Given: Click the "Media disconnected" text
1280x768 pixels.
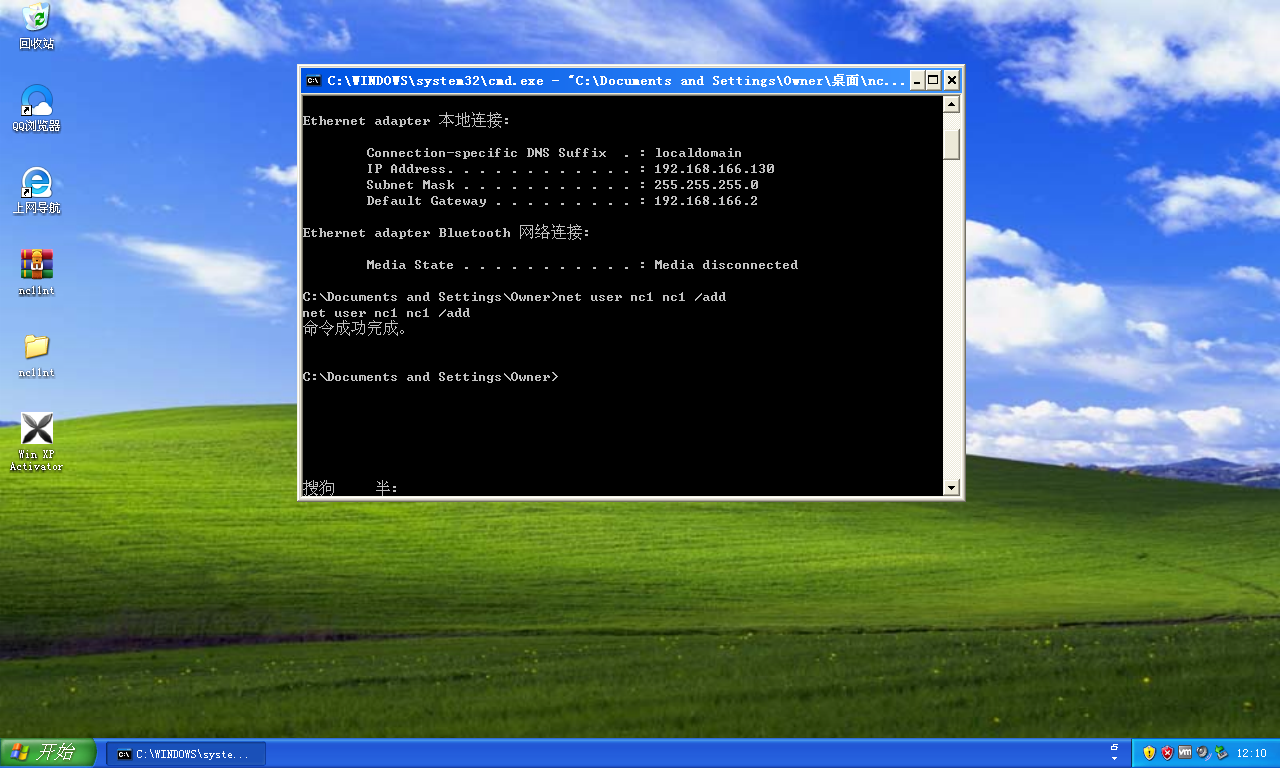Looking at the screenshot, I should click(726, 265).
